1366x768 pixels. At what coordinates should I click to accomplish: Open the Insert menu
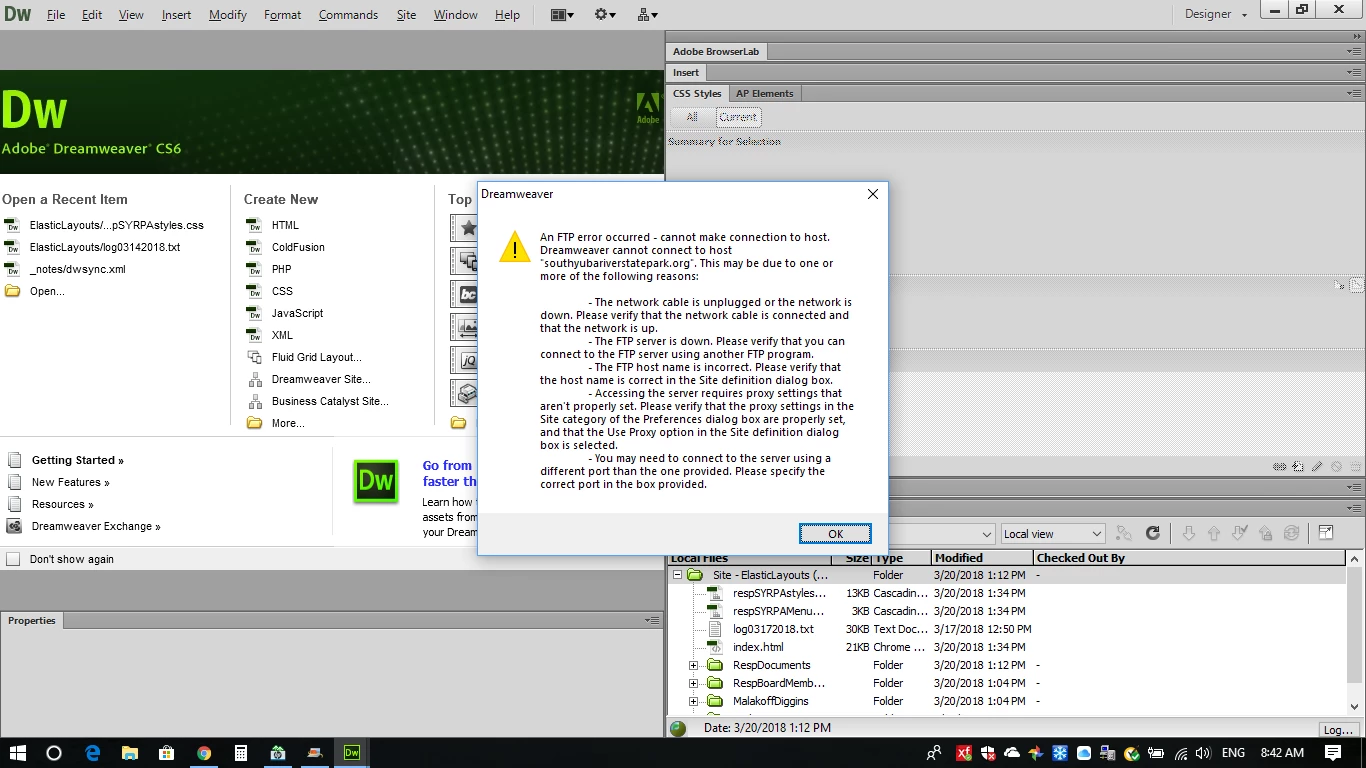pyautogui.click(x=177, y=15)
